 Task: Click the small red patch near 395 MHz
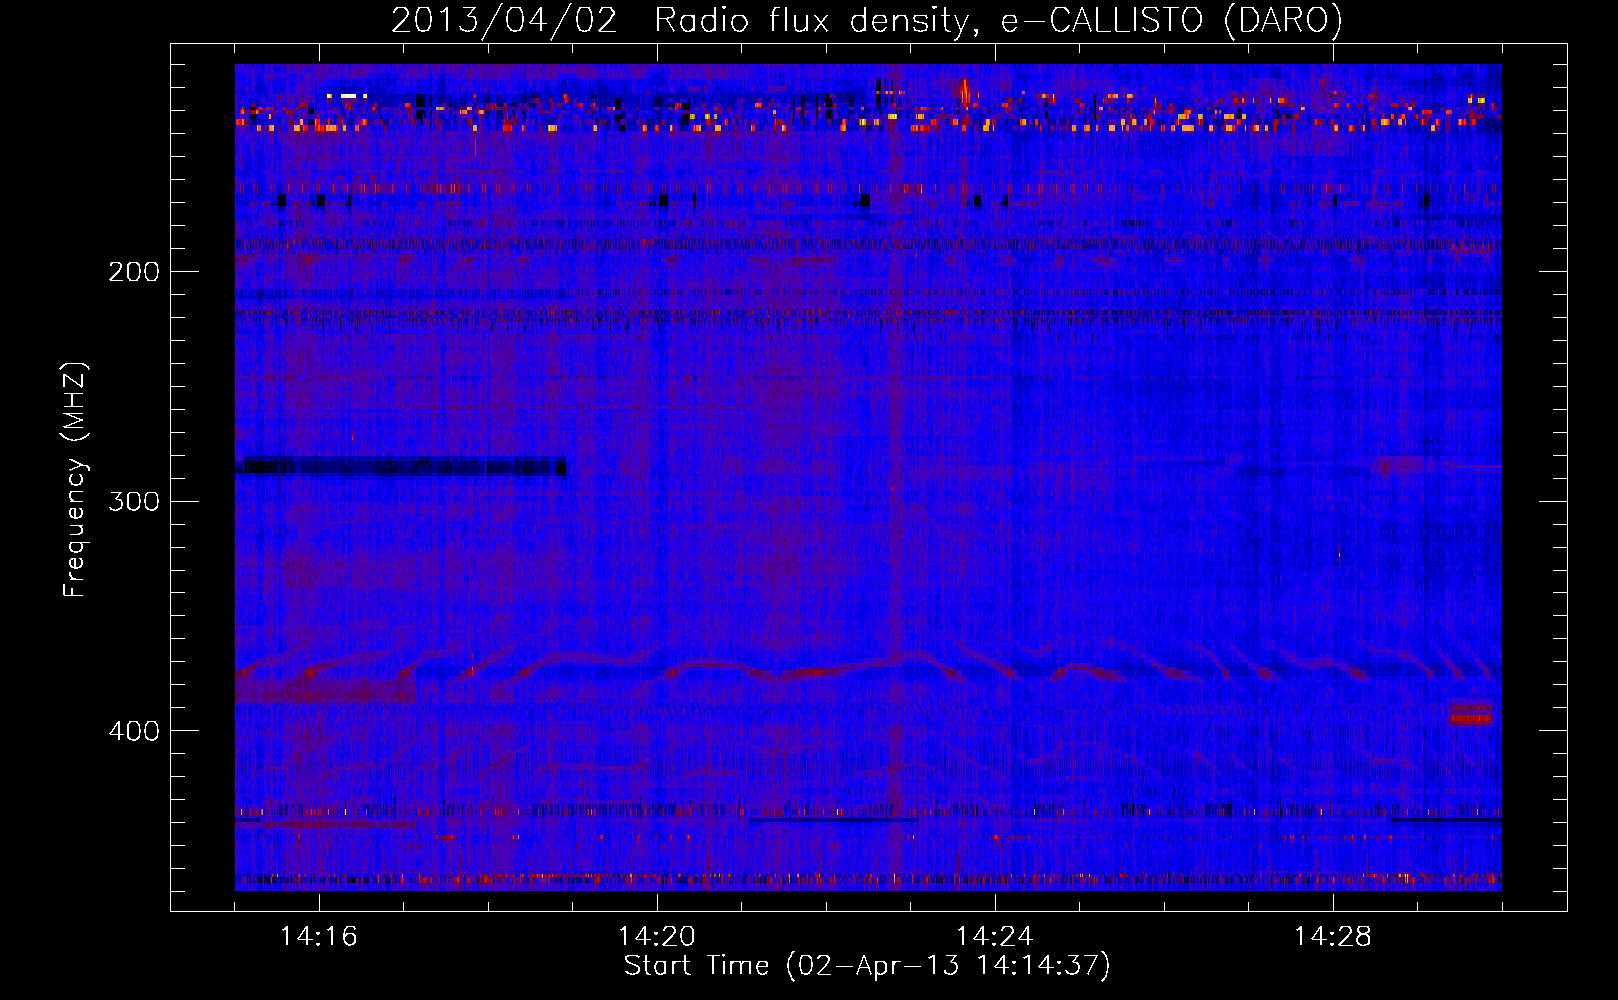1471,712
